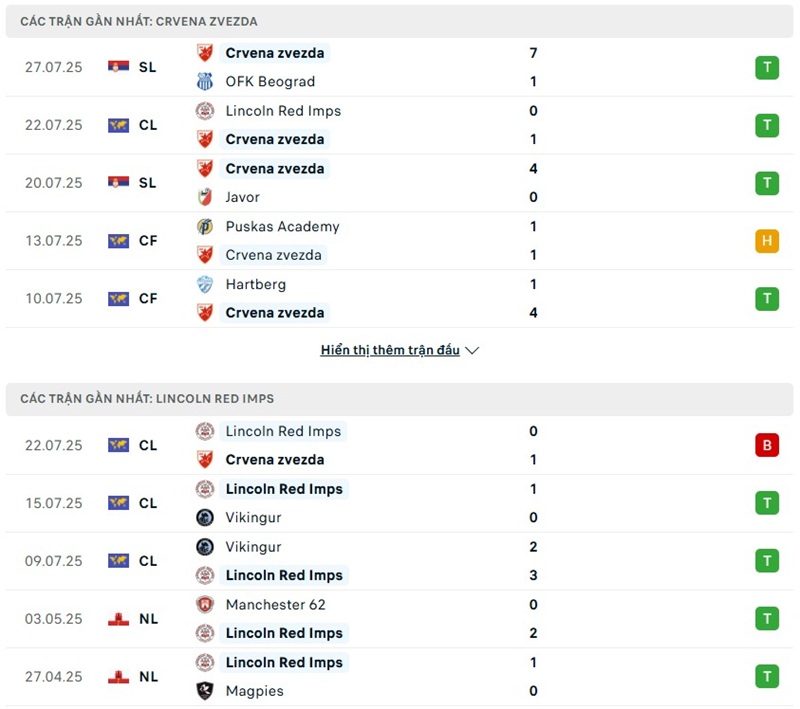Open OFK Beograd team link
The height and width of the screenshot is (709, 800).
coord(270,82)
